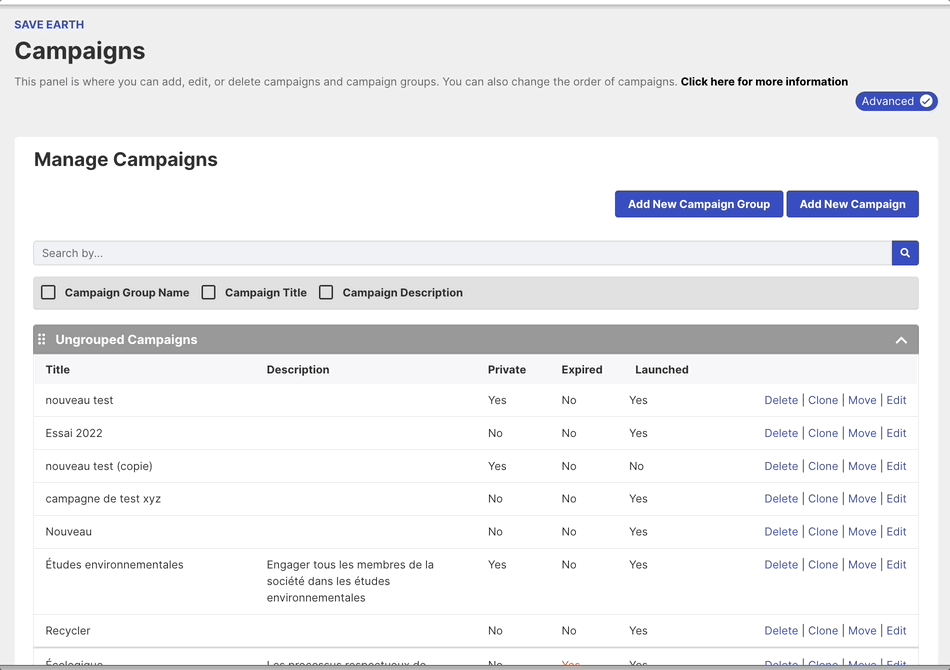Image resolution: width=950 pixels, height=670 pixels.
Task: Move the Recycler campaign
Action: [862, 631]
